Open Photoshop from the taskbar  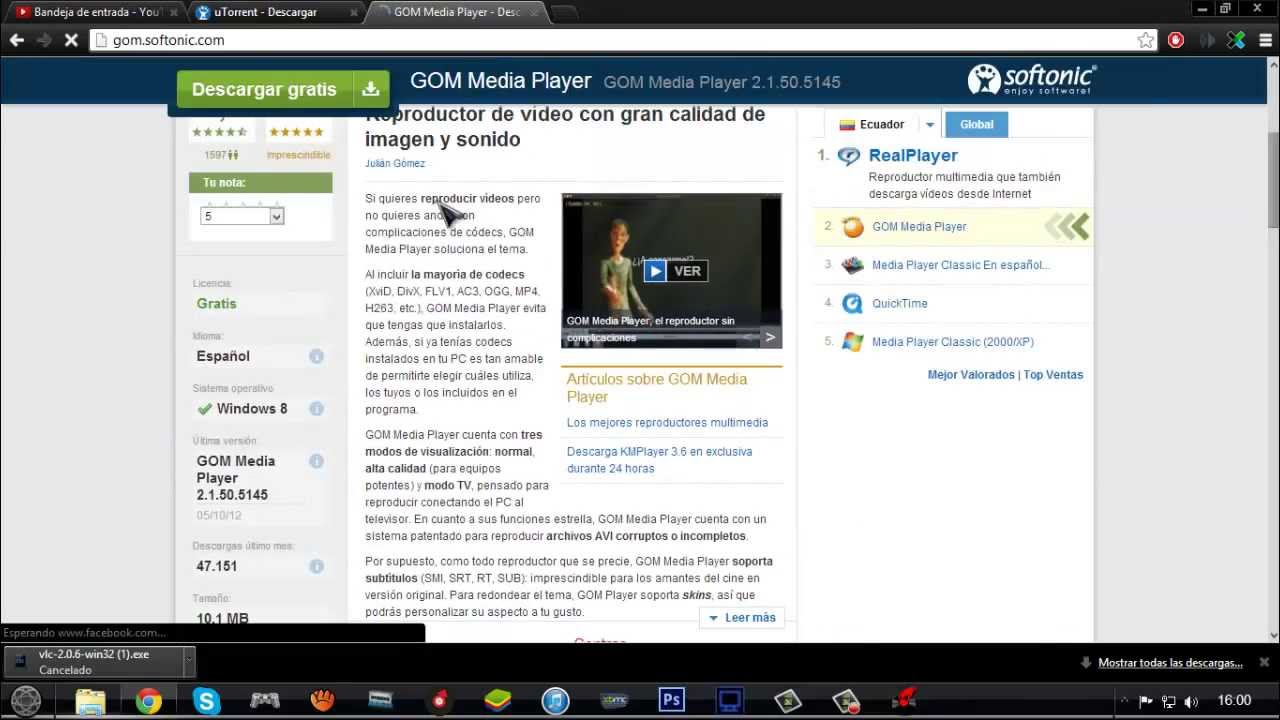tap(672, 701)
